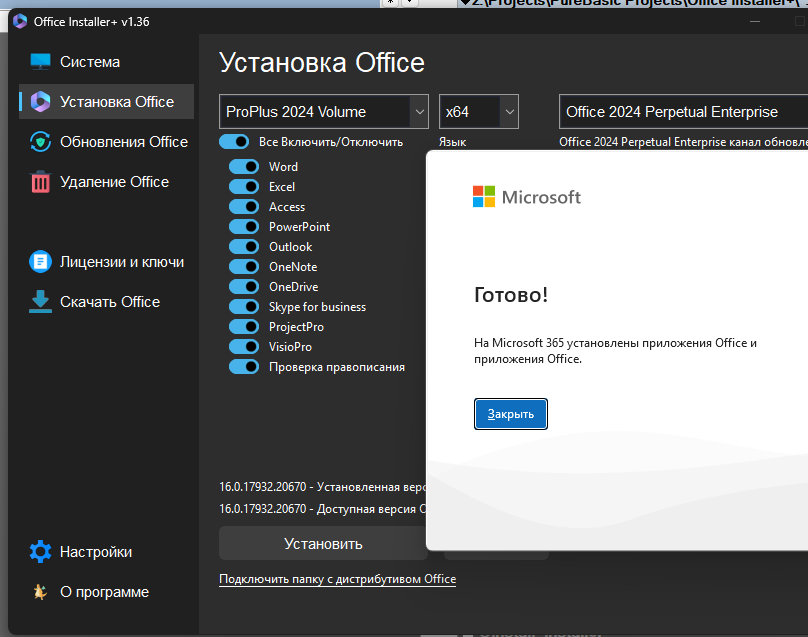The width and height of the screenshot is (808, 637).
Task: Click the Система monitor icon
Action: 40,62
